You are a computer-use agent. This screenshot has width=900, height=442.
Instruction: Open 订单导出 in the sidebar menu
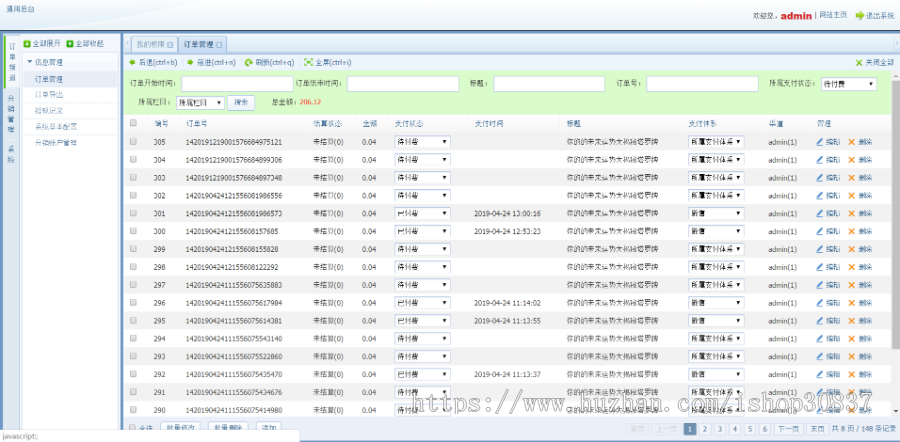coord(48,94)
